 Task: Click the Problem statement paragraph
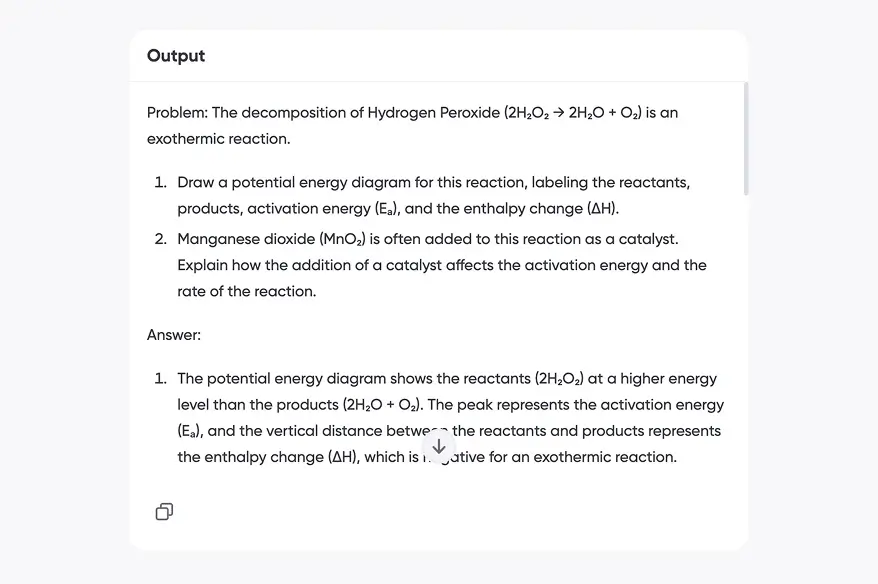(412, 125)
